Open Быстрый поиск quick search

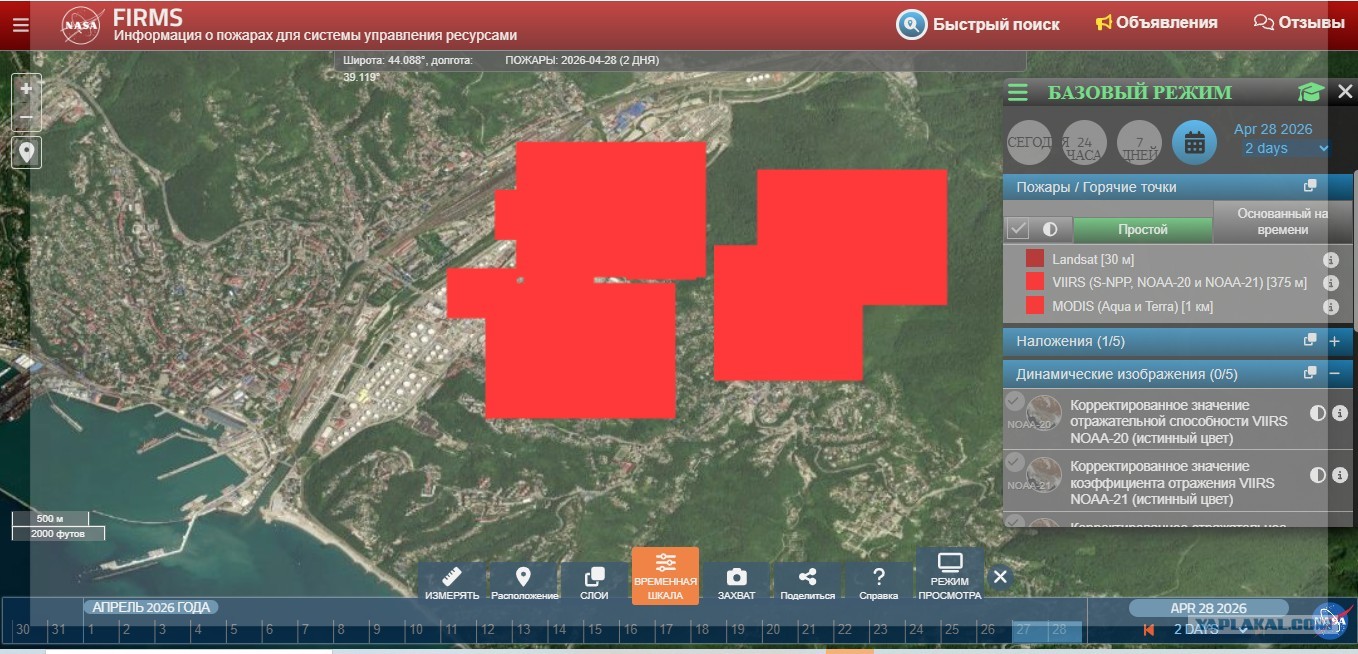click(978, 24)
